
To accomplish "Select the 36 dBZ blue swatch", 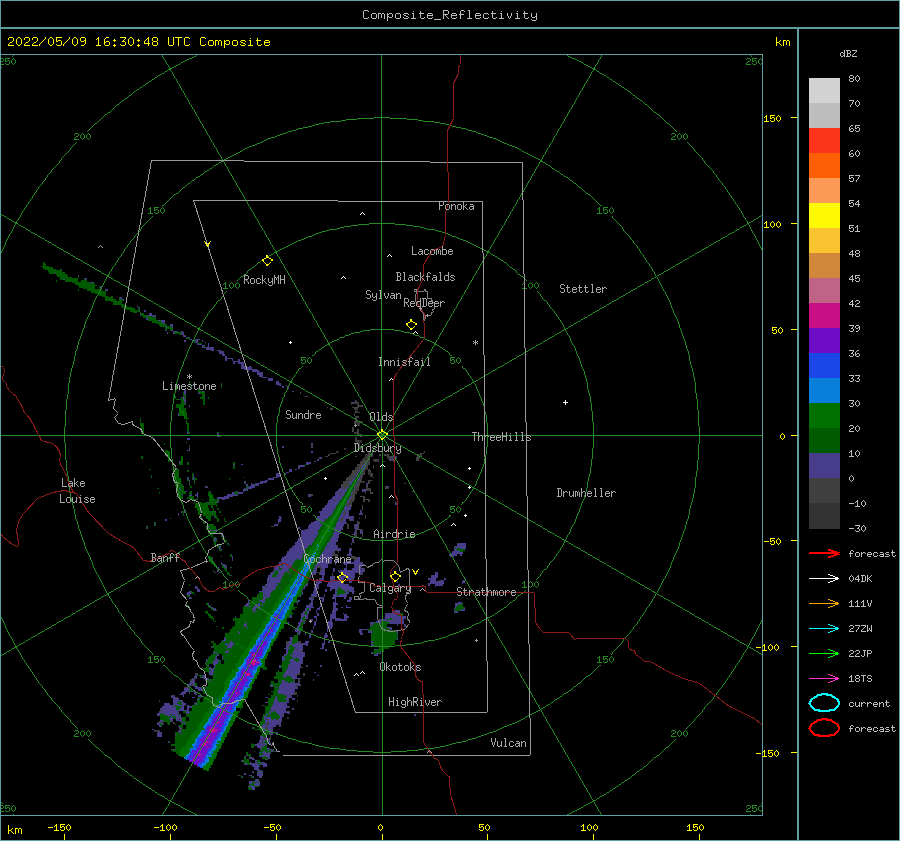I will [824, 365].
